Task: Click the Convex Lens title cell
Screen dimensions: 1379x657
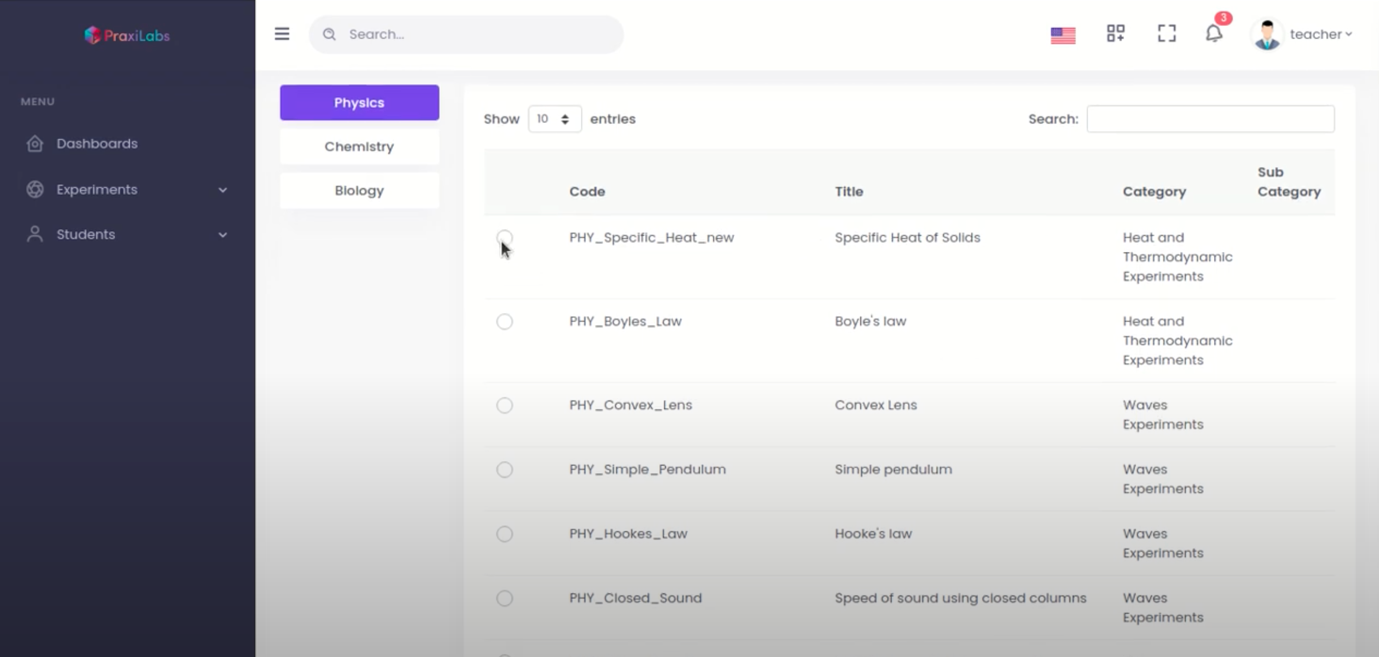Action: click(x=875, y=406)
